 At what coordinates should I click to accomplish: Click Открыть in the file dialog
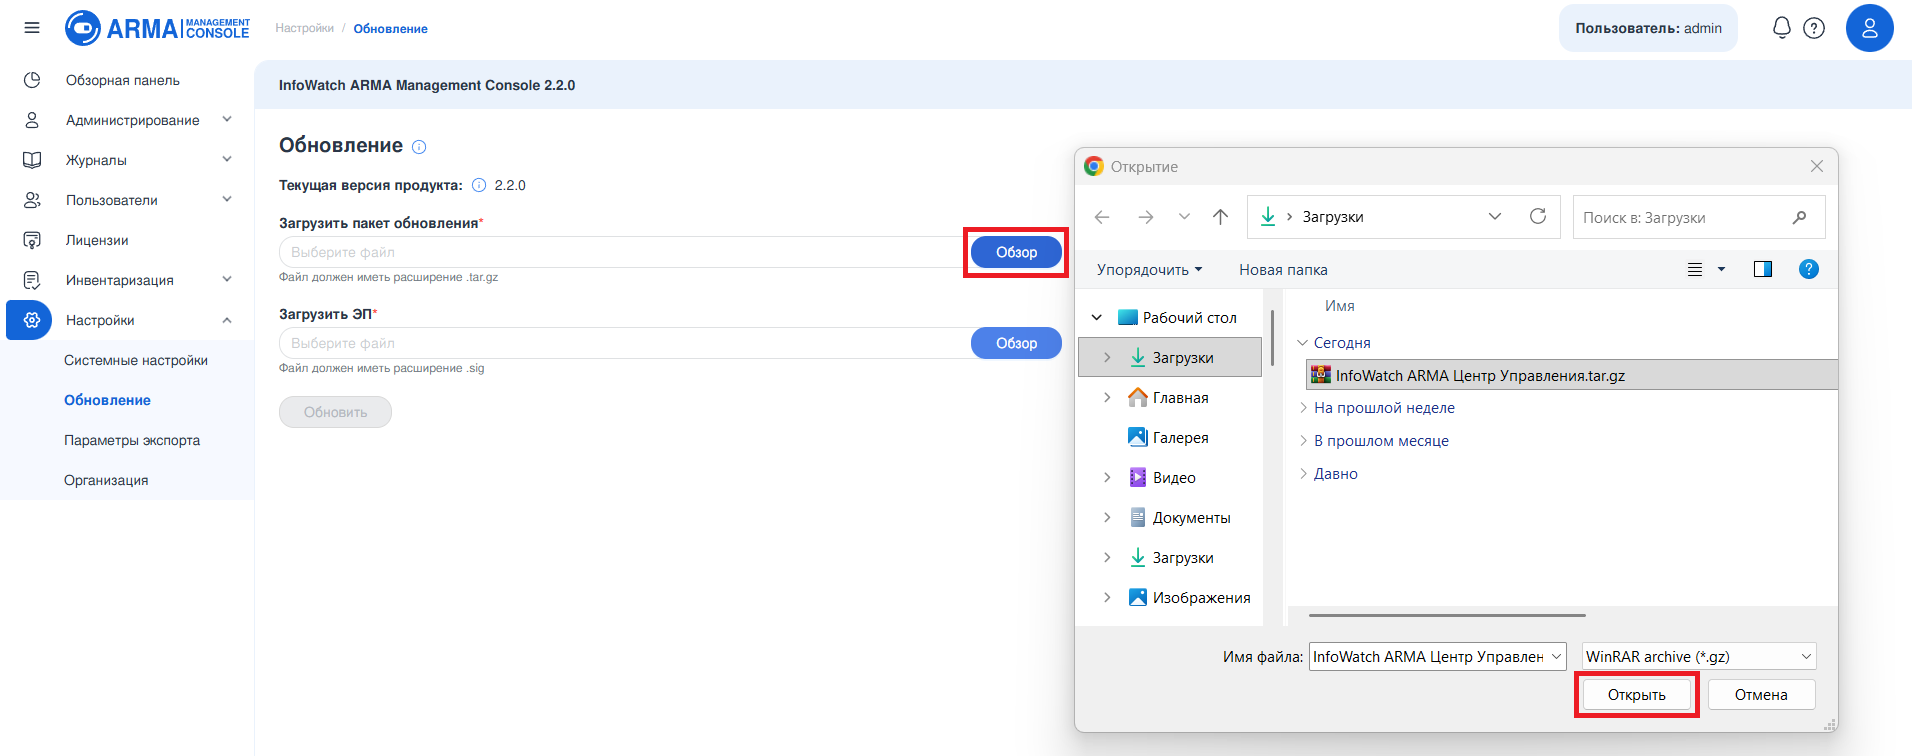pos(1637,695)
